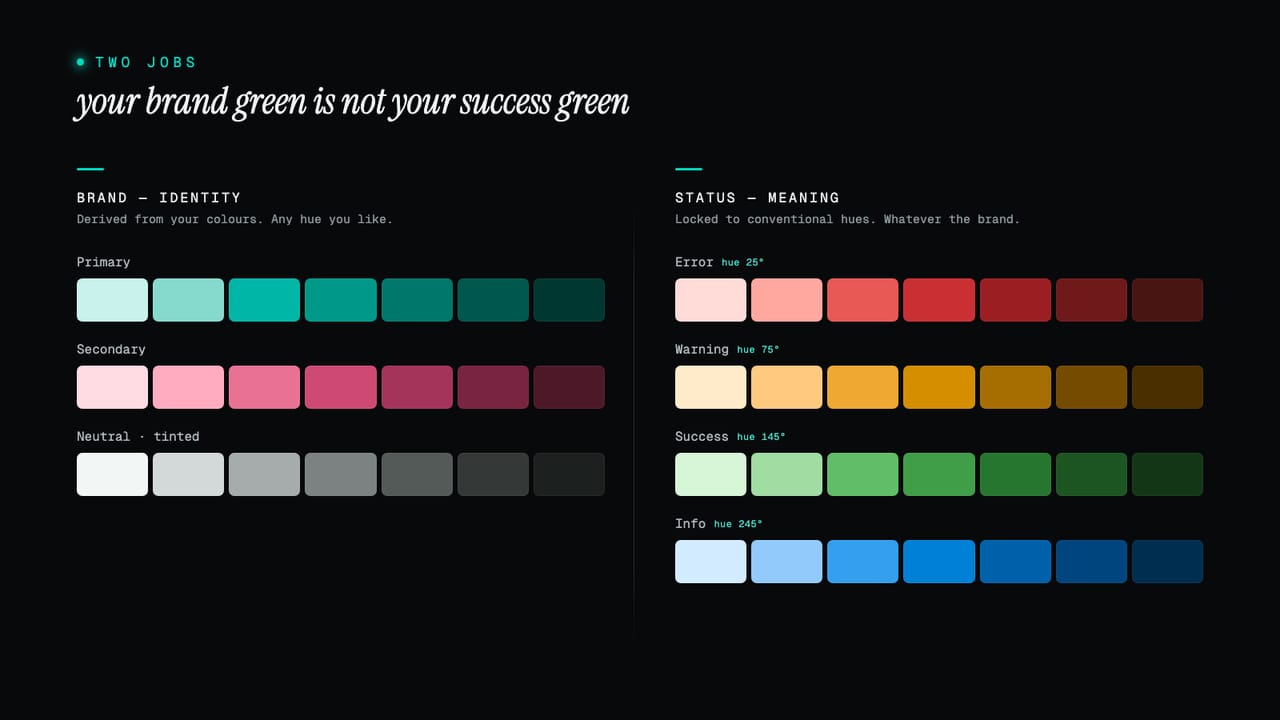Pick the darkest Error swatch
Image resolution: width=1280 pixels, height=720 pixels.
click(x=1167, y=300)
